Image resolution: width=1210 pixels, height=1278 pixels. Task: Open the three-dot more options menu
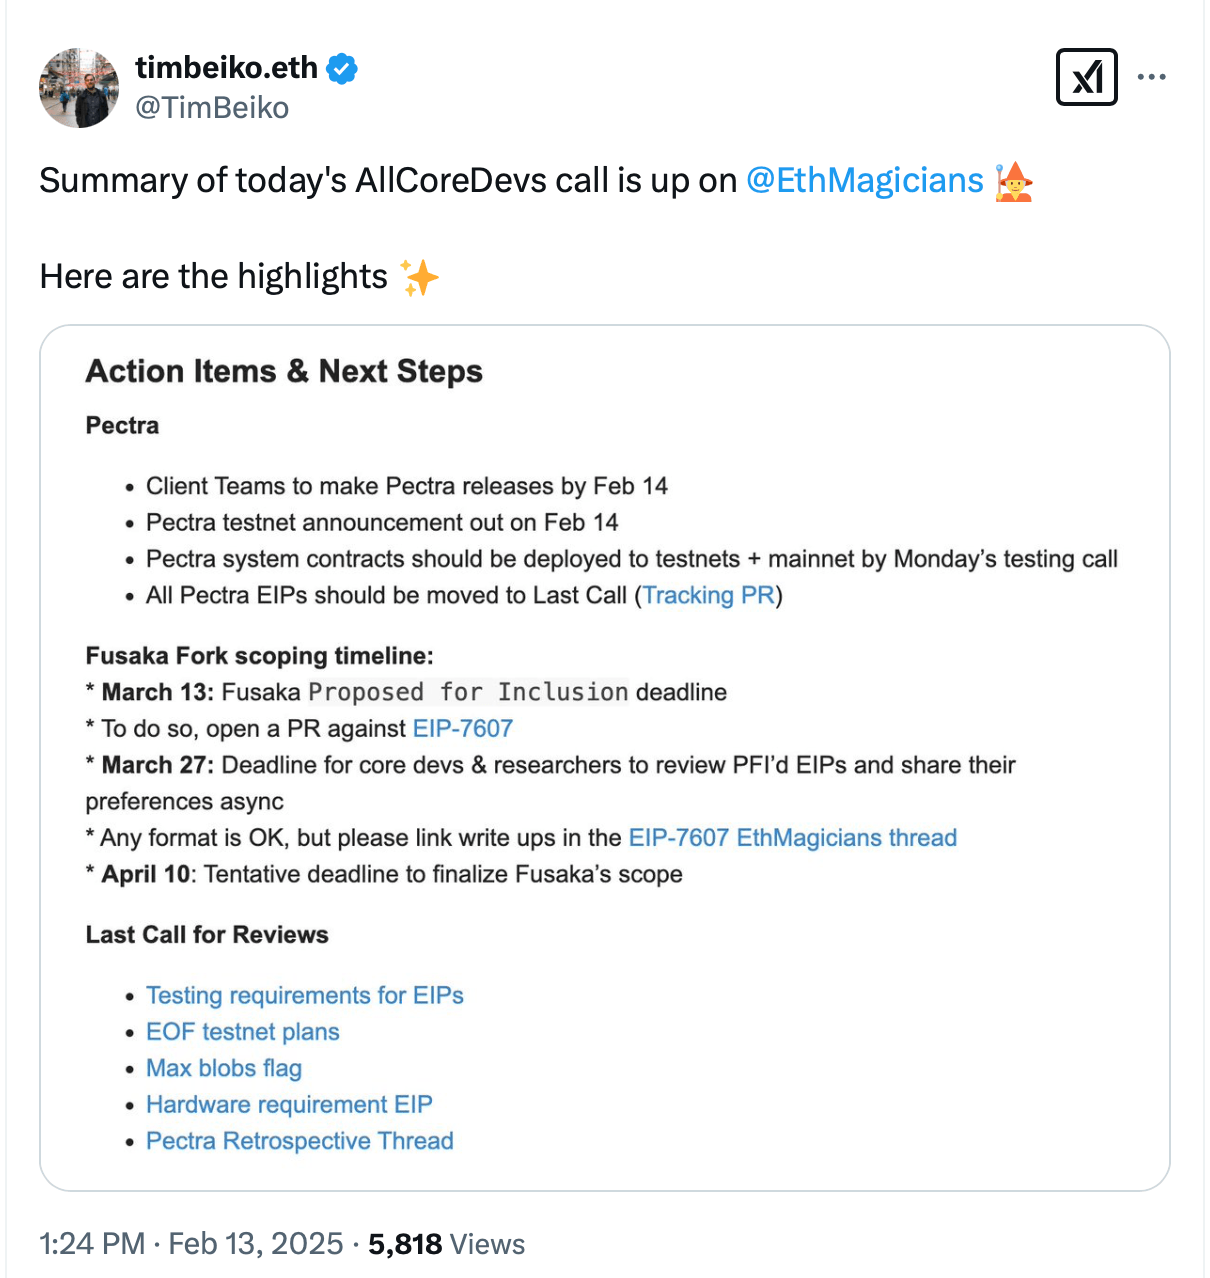pyautogui.click(x=1151, y=77)
